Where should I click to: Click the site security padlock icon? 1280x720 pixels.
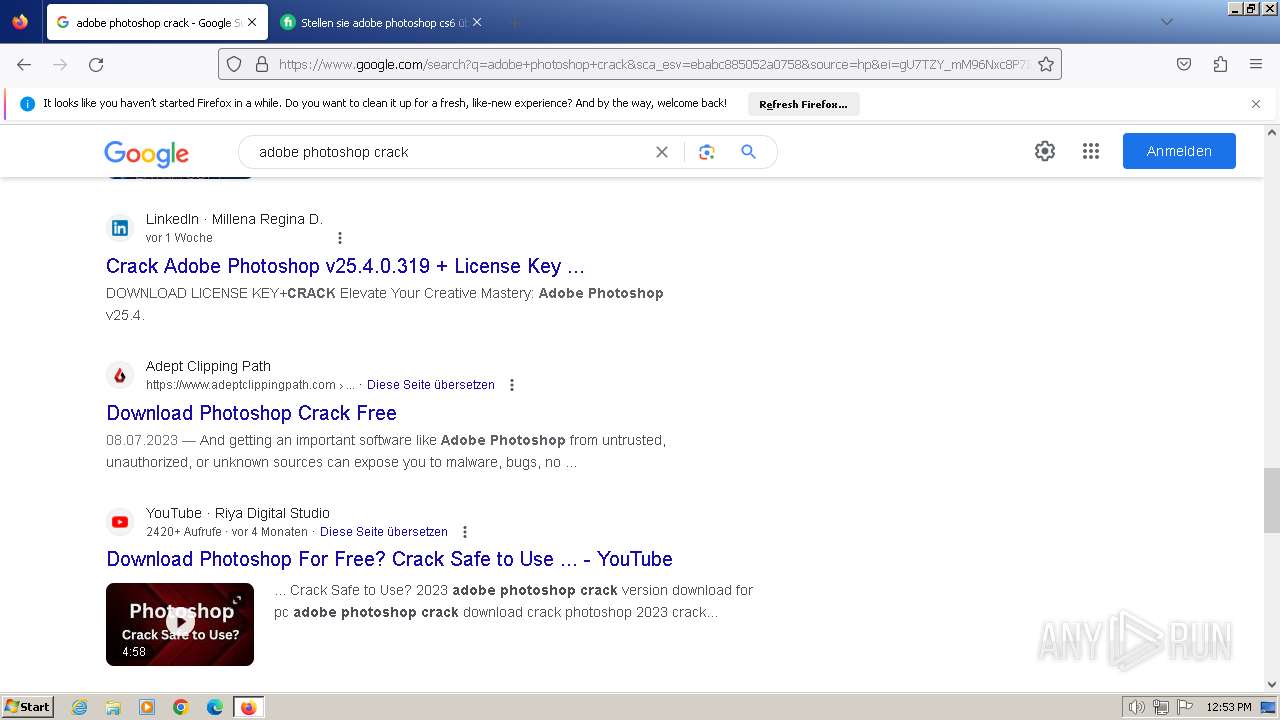[262, 64]
